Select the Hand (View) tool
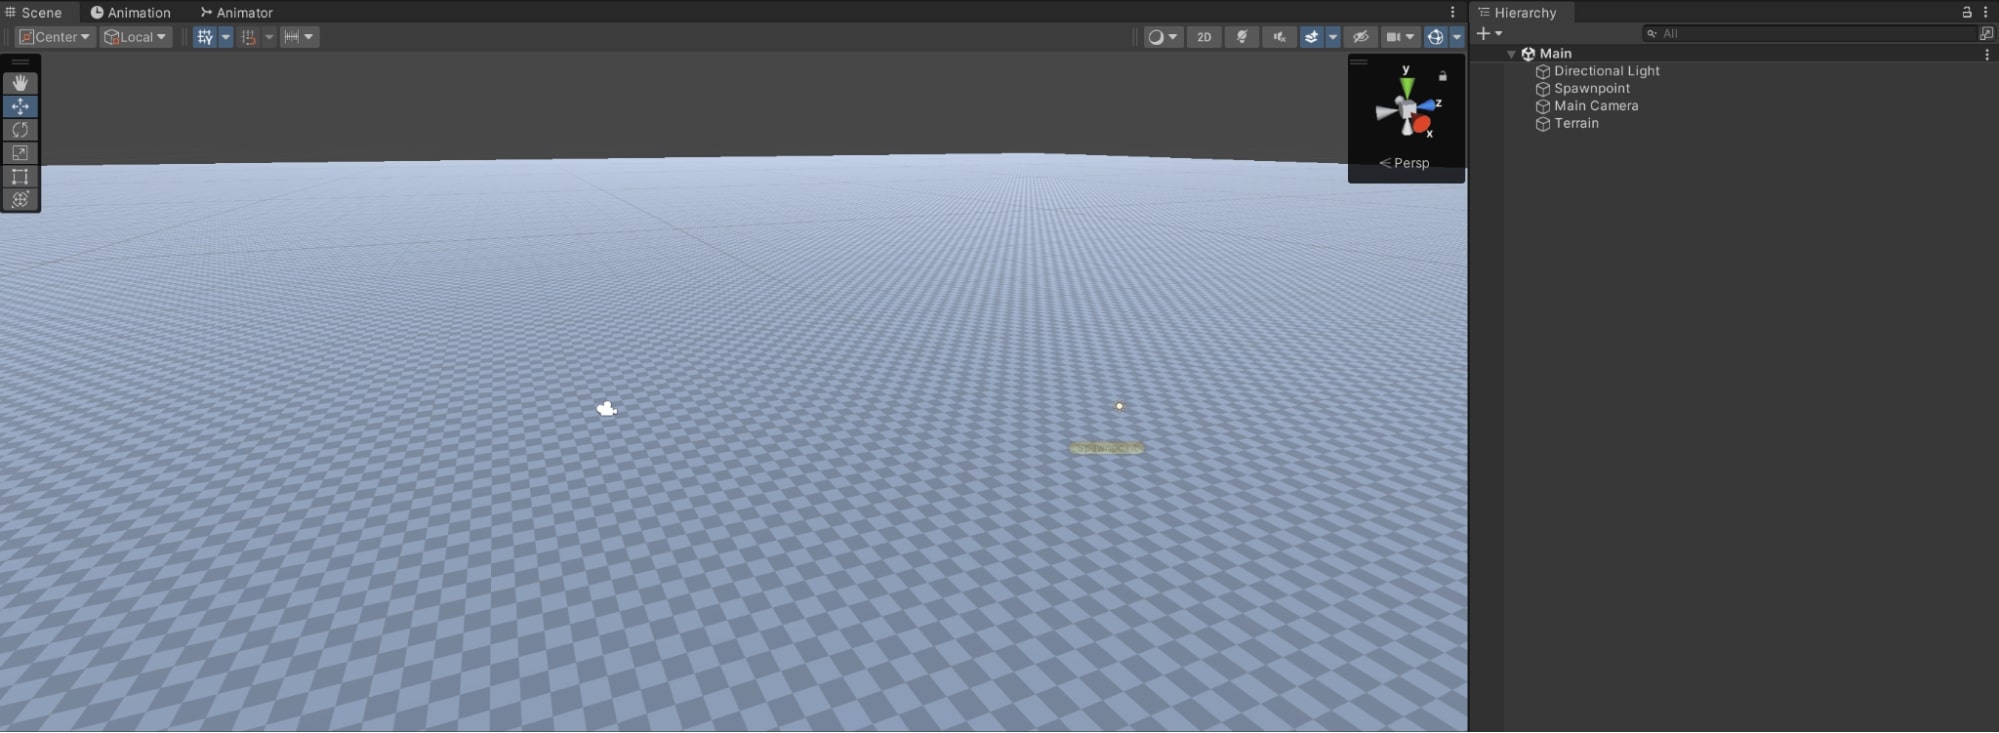Viewport: 1999px width, 733px height. point(20,83)
